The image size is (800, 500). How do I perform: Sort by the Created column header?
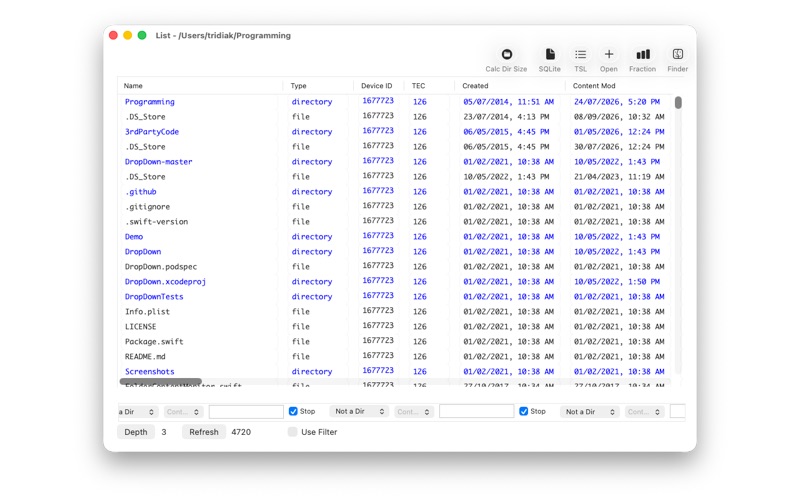pos(509,86)
